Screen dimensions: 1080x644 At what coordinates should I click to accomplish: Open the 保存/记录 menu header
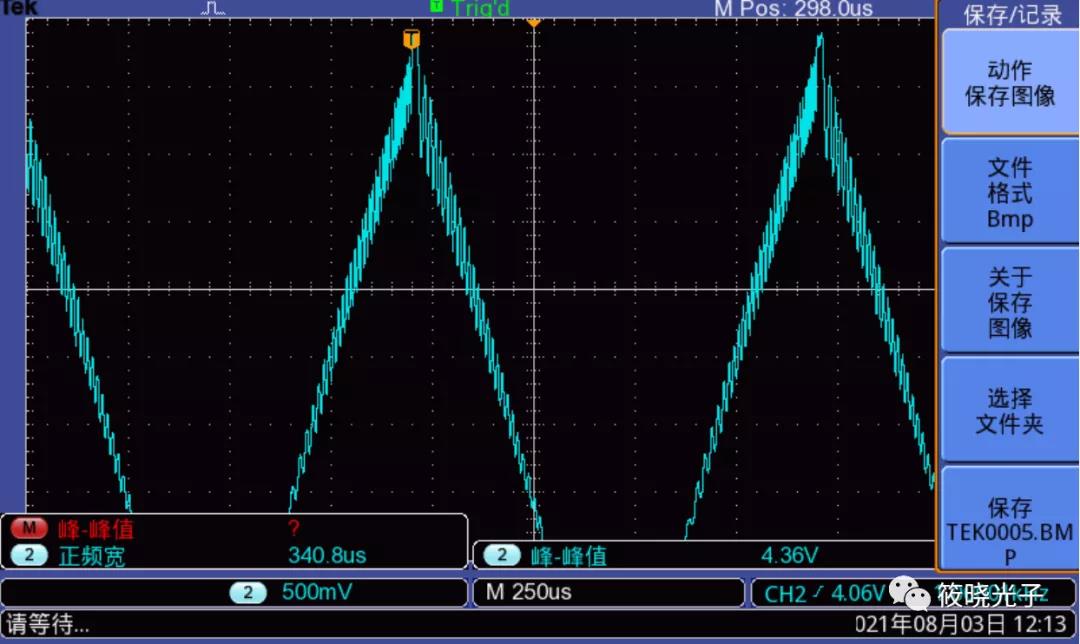1009,14
